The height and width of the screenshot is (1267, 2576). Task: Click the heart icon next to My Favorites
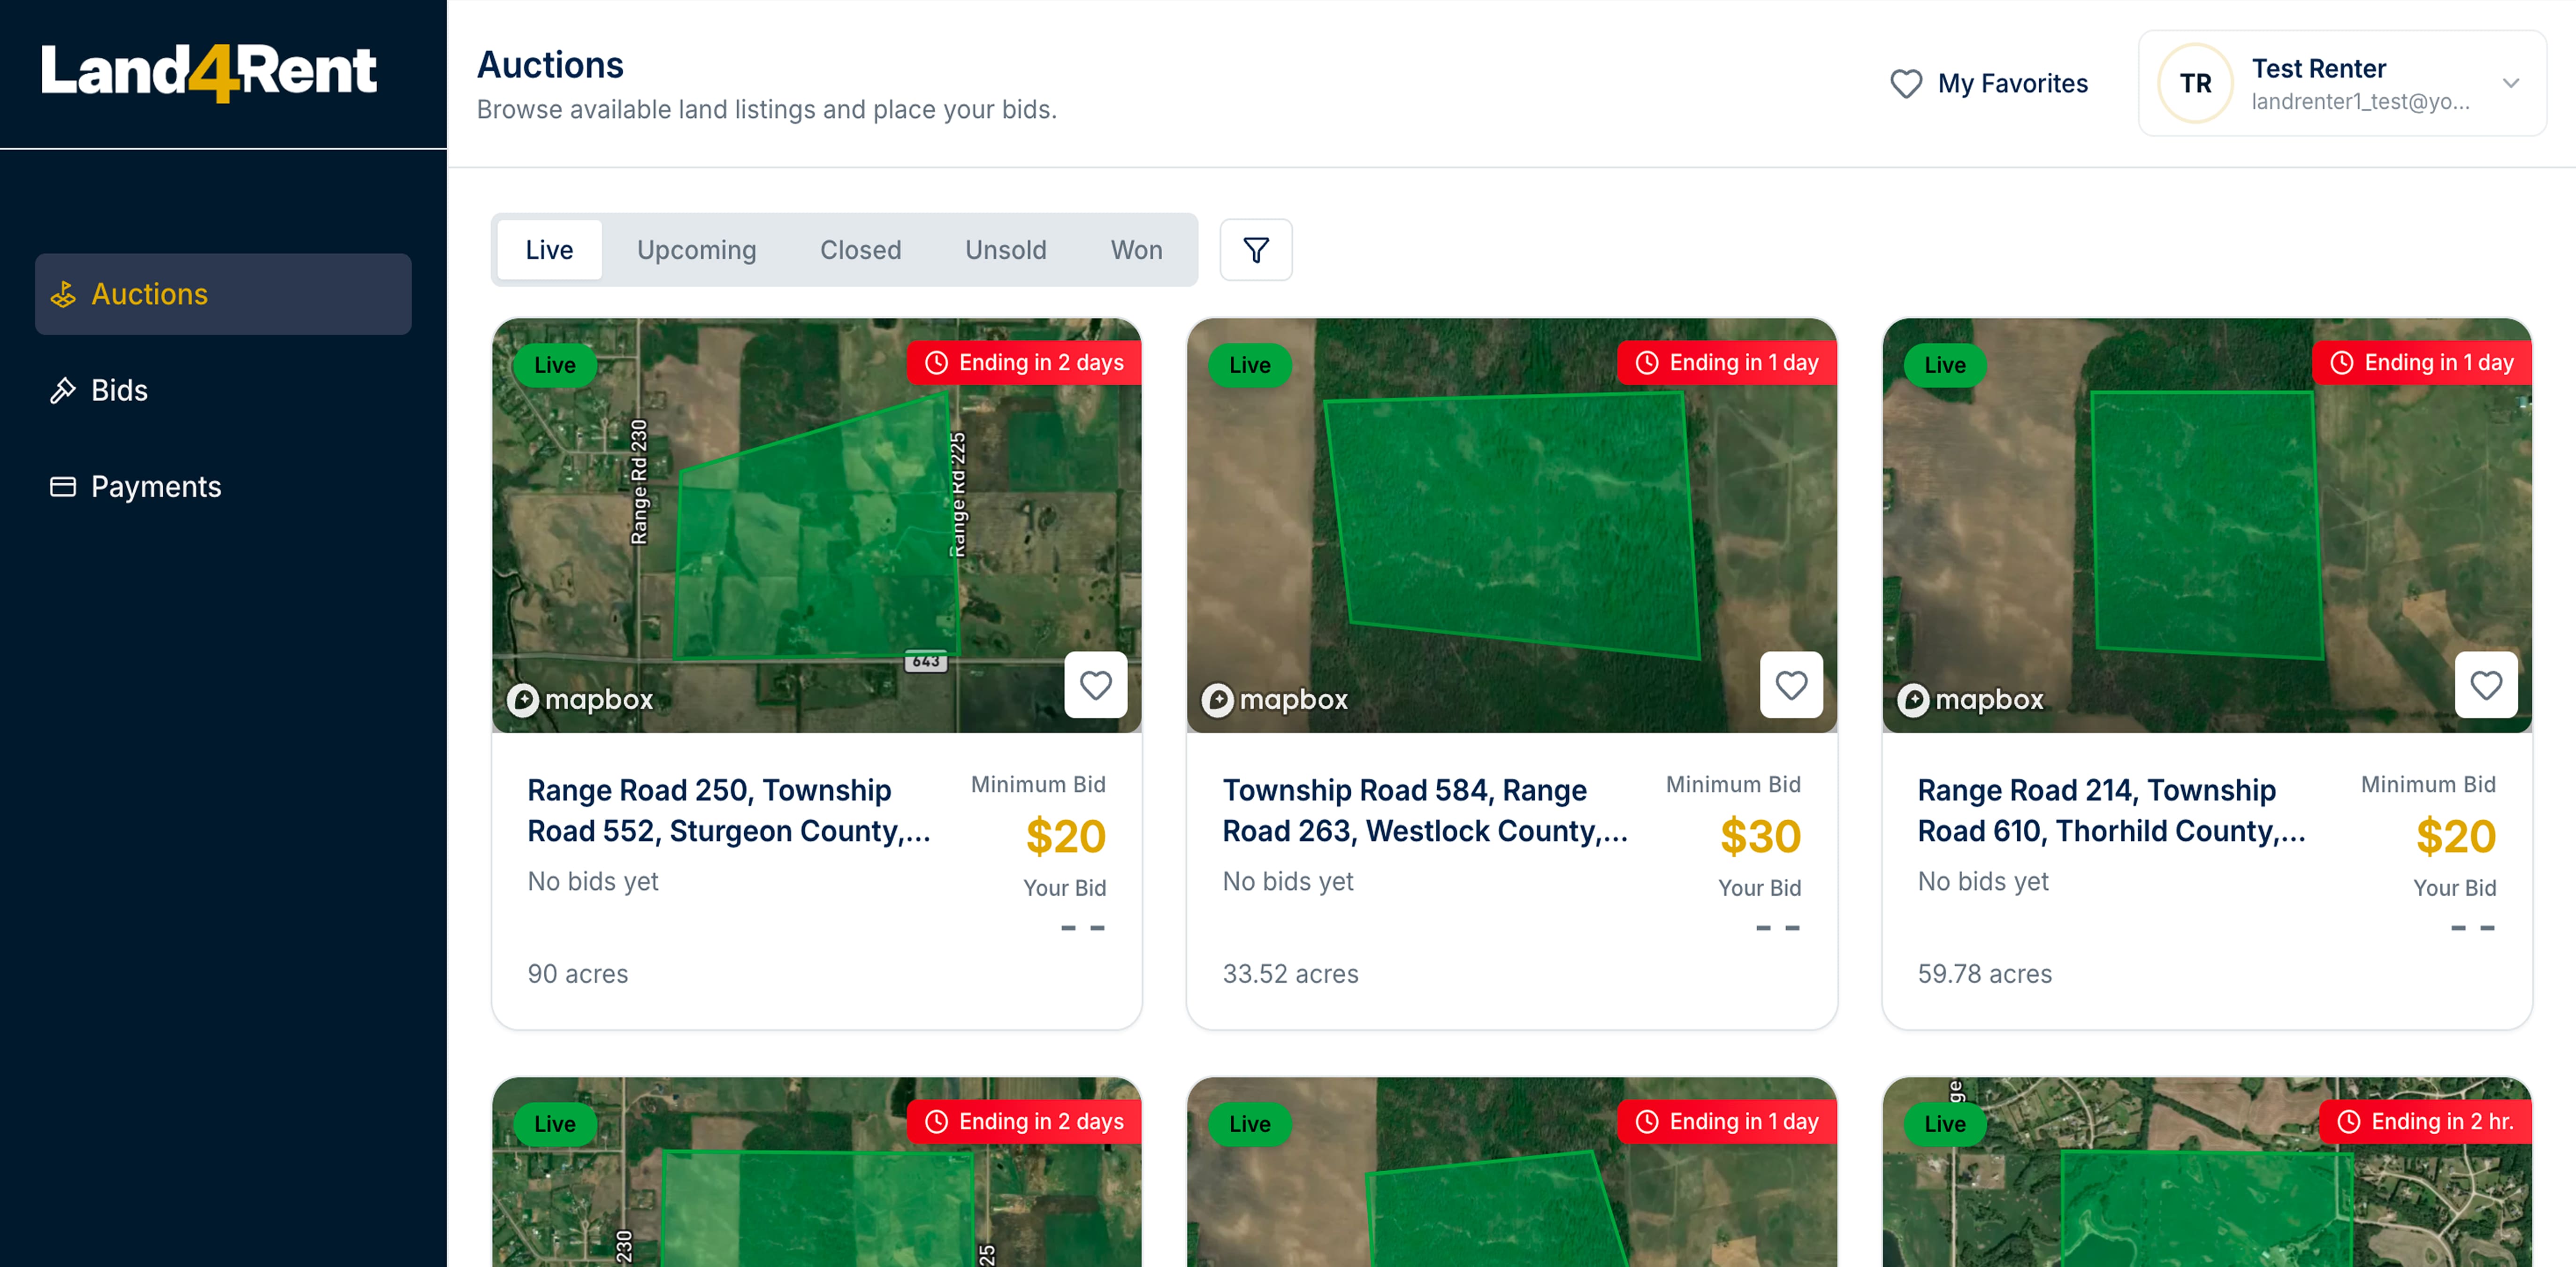pyautogui.click(x=1905, y=84)
